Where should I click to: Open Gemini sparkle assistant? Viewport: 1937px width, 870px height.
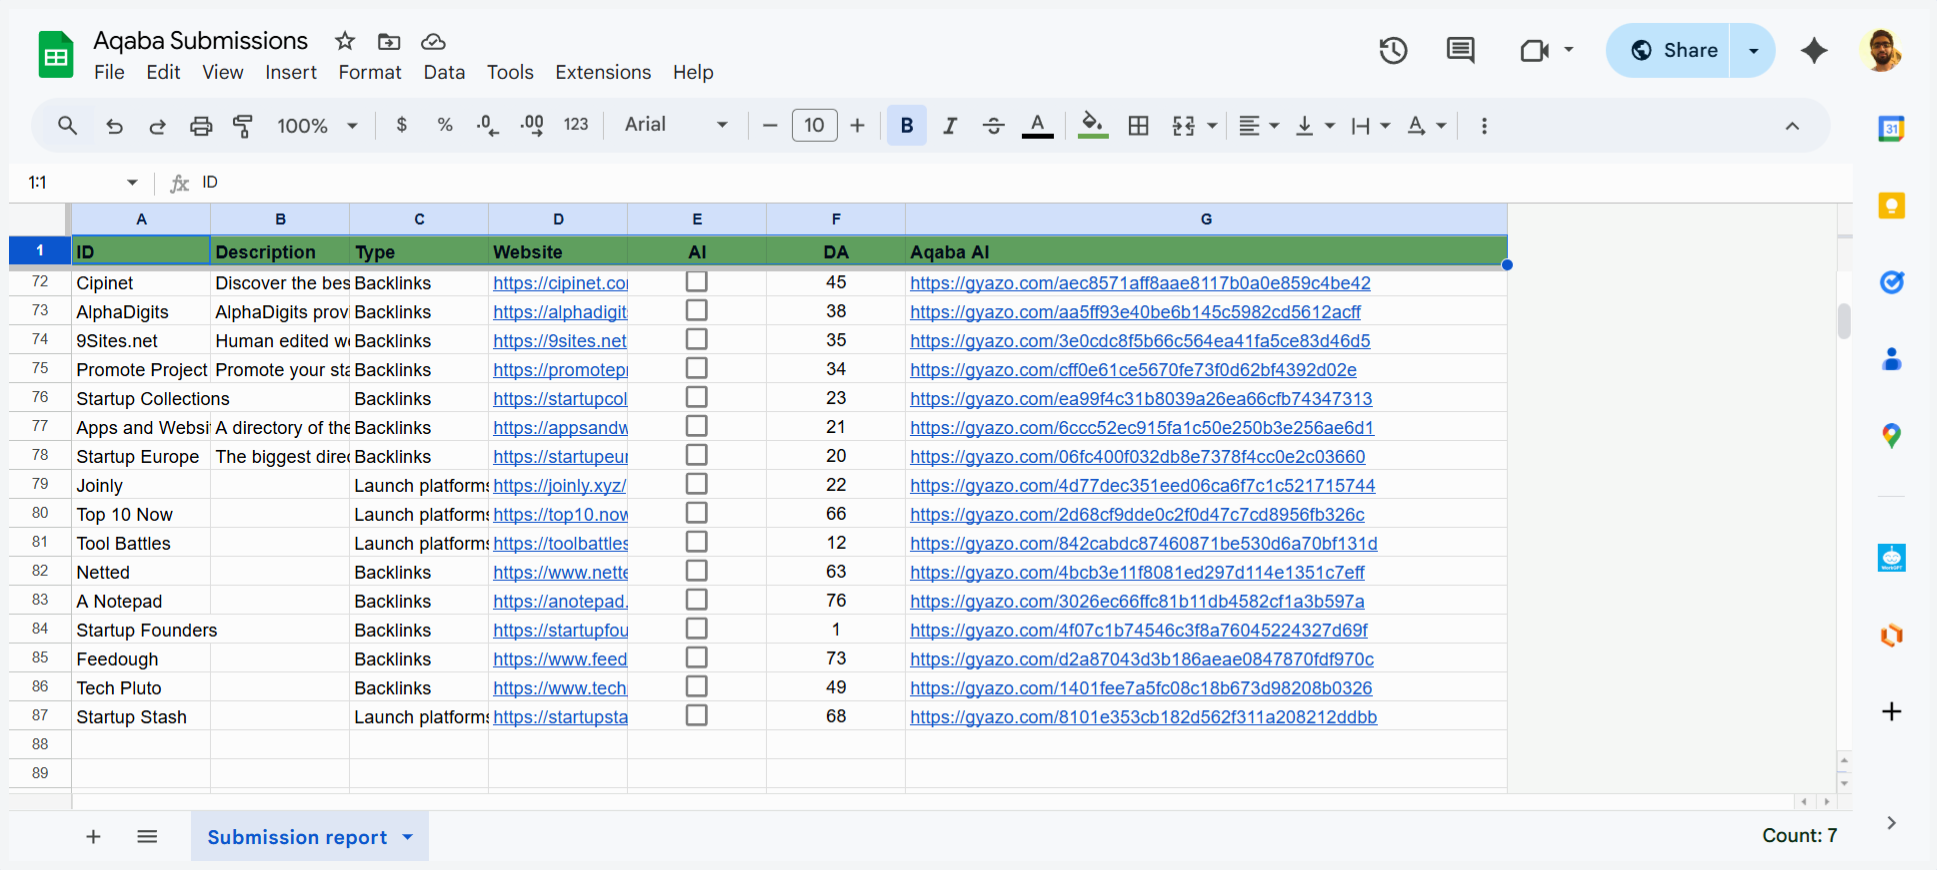pyautogui.click(x=1814, y=50)
